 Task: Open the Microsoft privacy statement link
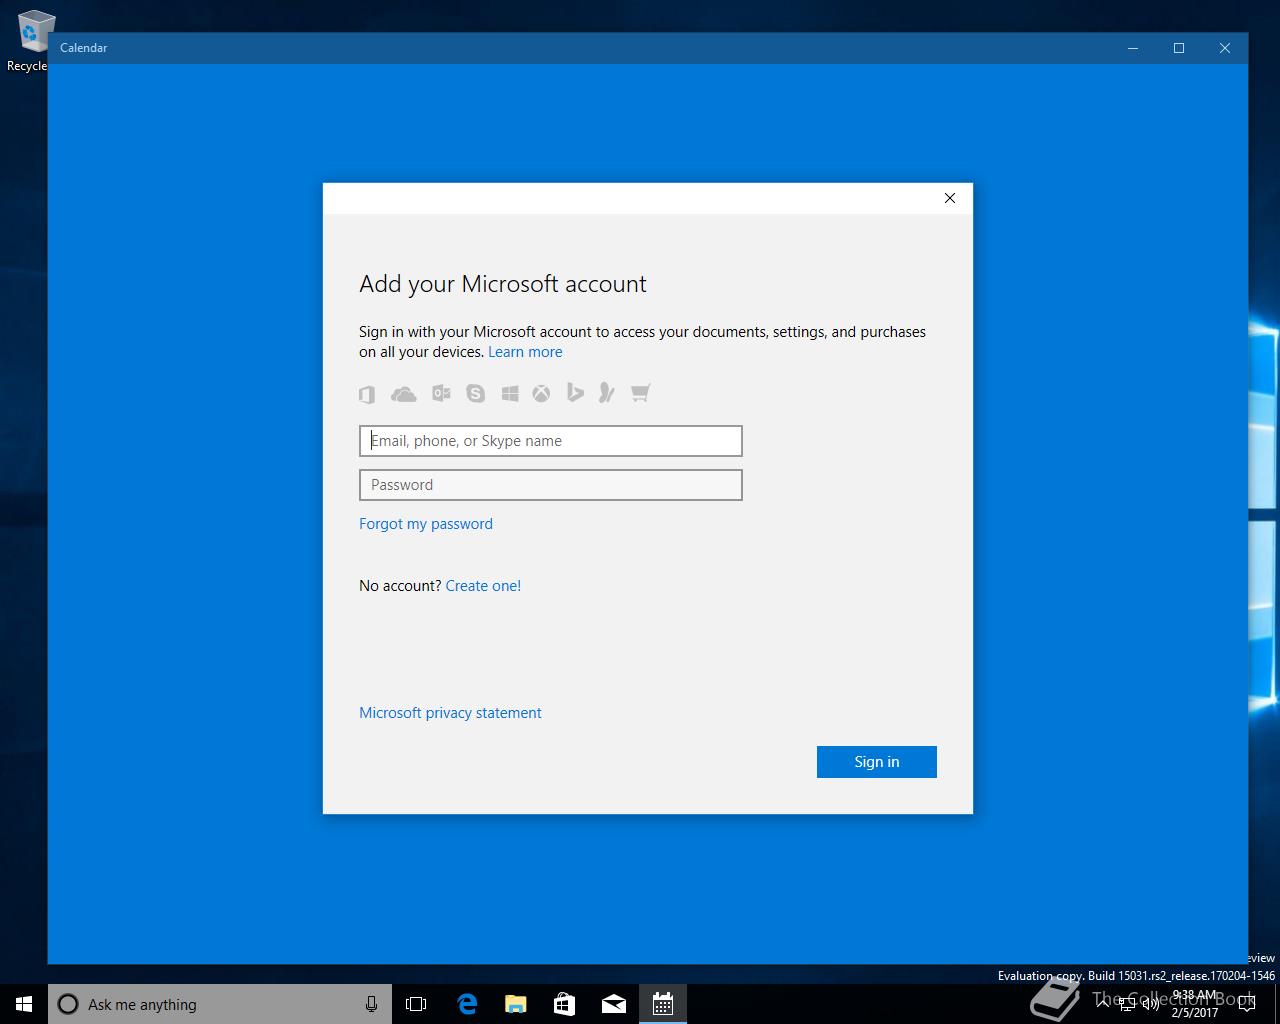[x=450, y=713]
